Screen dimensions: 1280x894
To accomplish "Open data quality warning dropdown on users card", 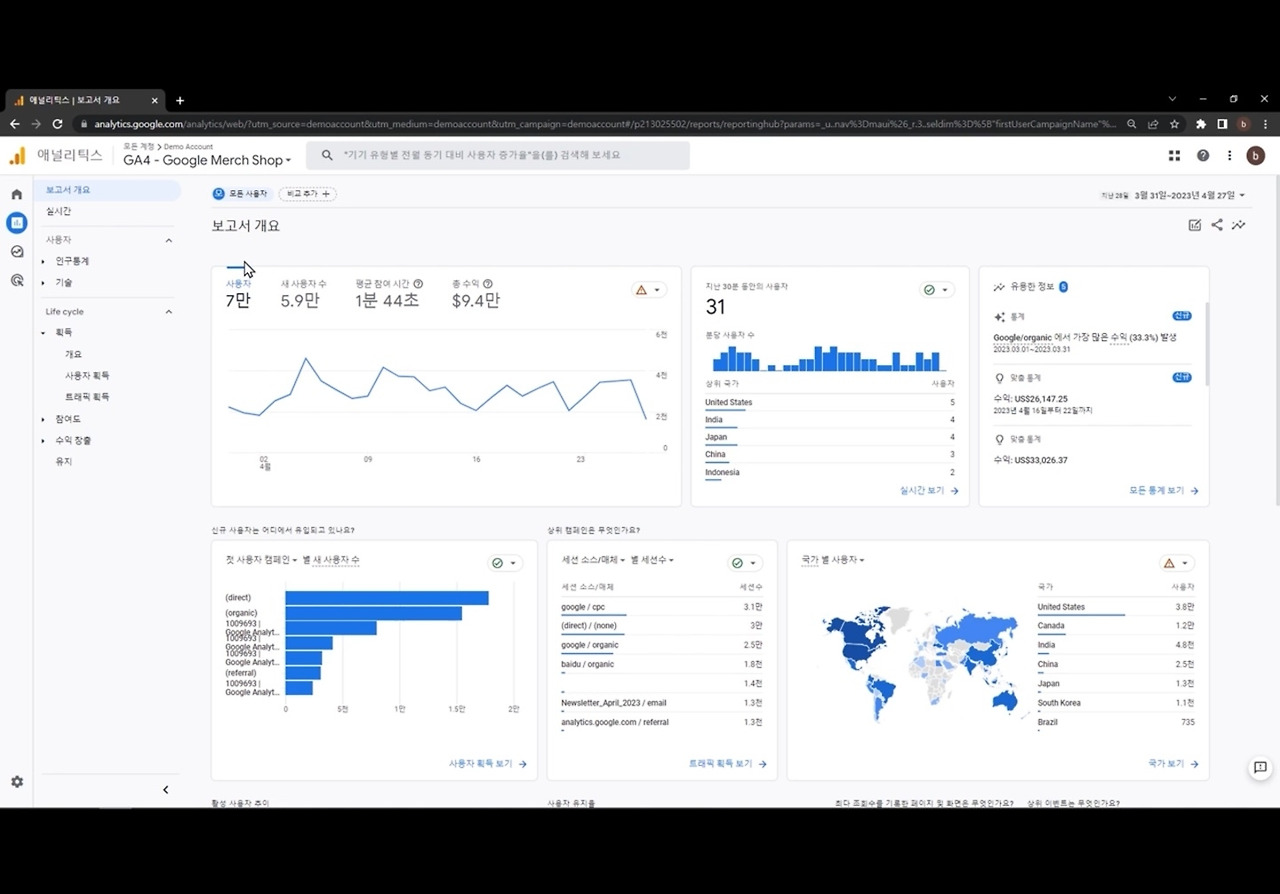I will coord(649,290).
